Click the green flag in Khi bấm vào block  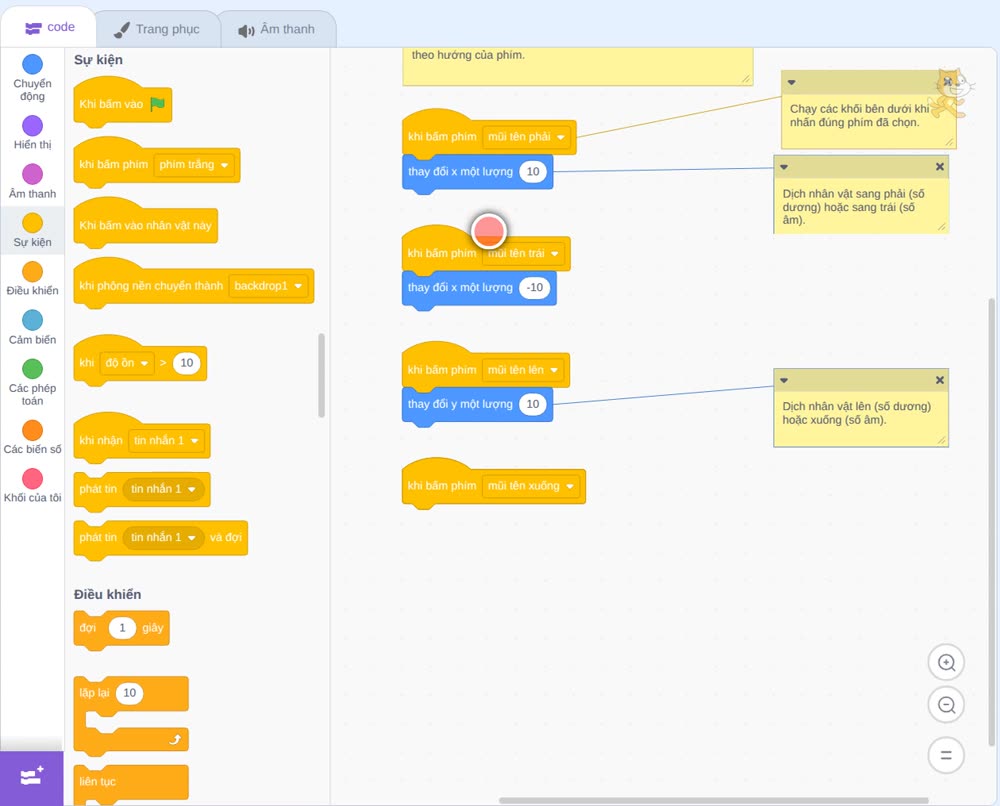click(x=157, y=104)
